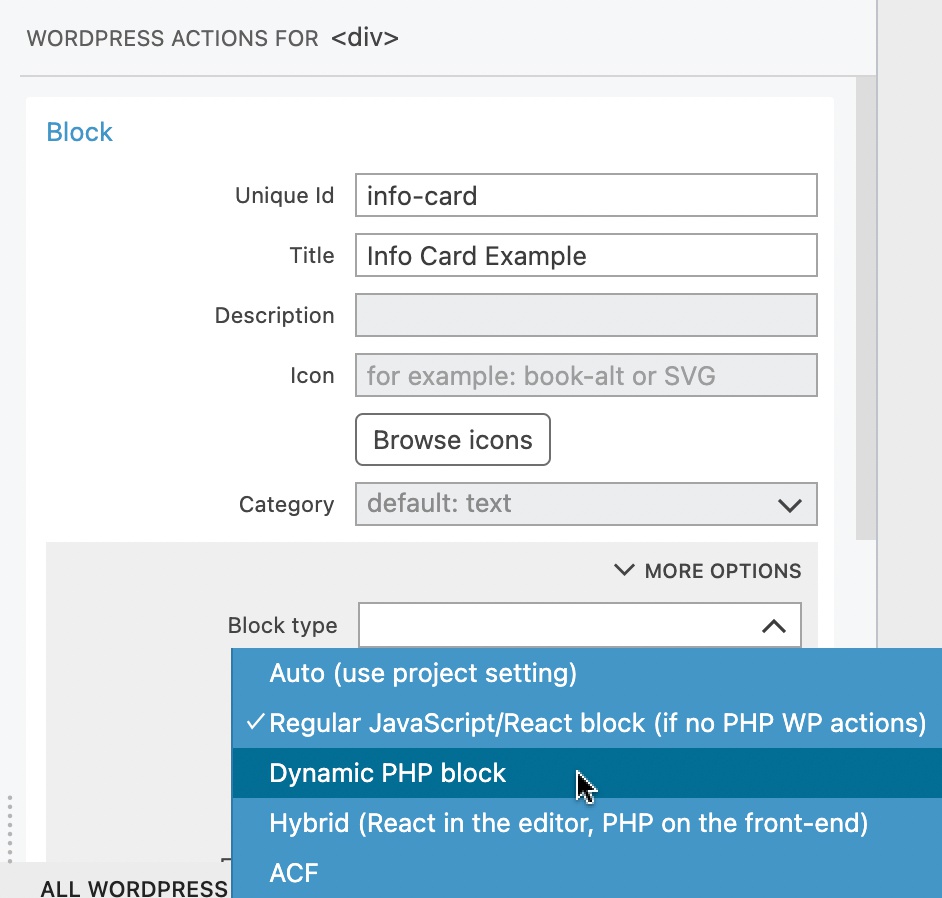942x898 pixels.
Task: Click the Icon text field
Action: tap(586, 375)
